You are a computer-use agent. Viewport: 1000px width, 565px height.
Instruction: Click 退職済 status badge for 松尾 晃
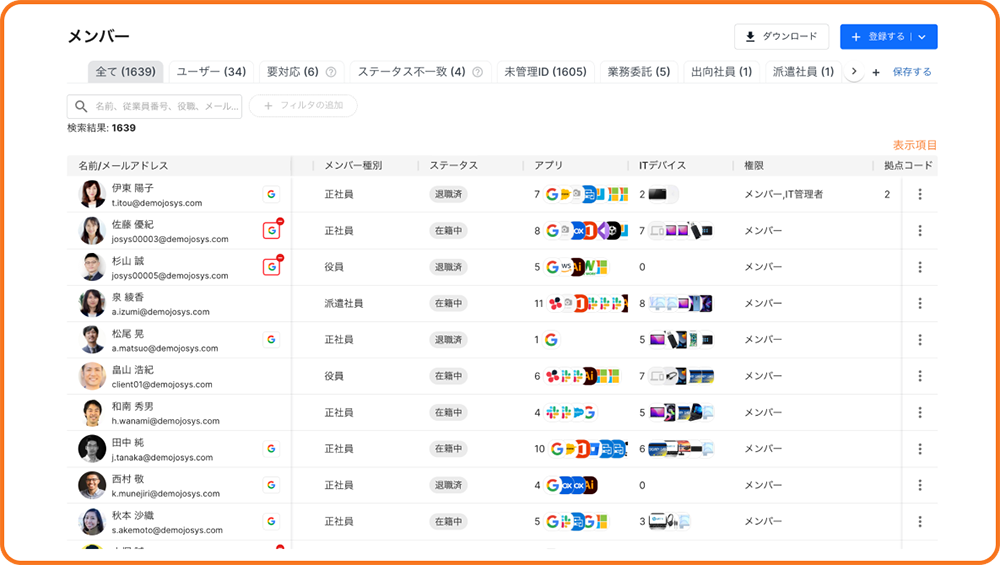[448, 339]
